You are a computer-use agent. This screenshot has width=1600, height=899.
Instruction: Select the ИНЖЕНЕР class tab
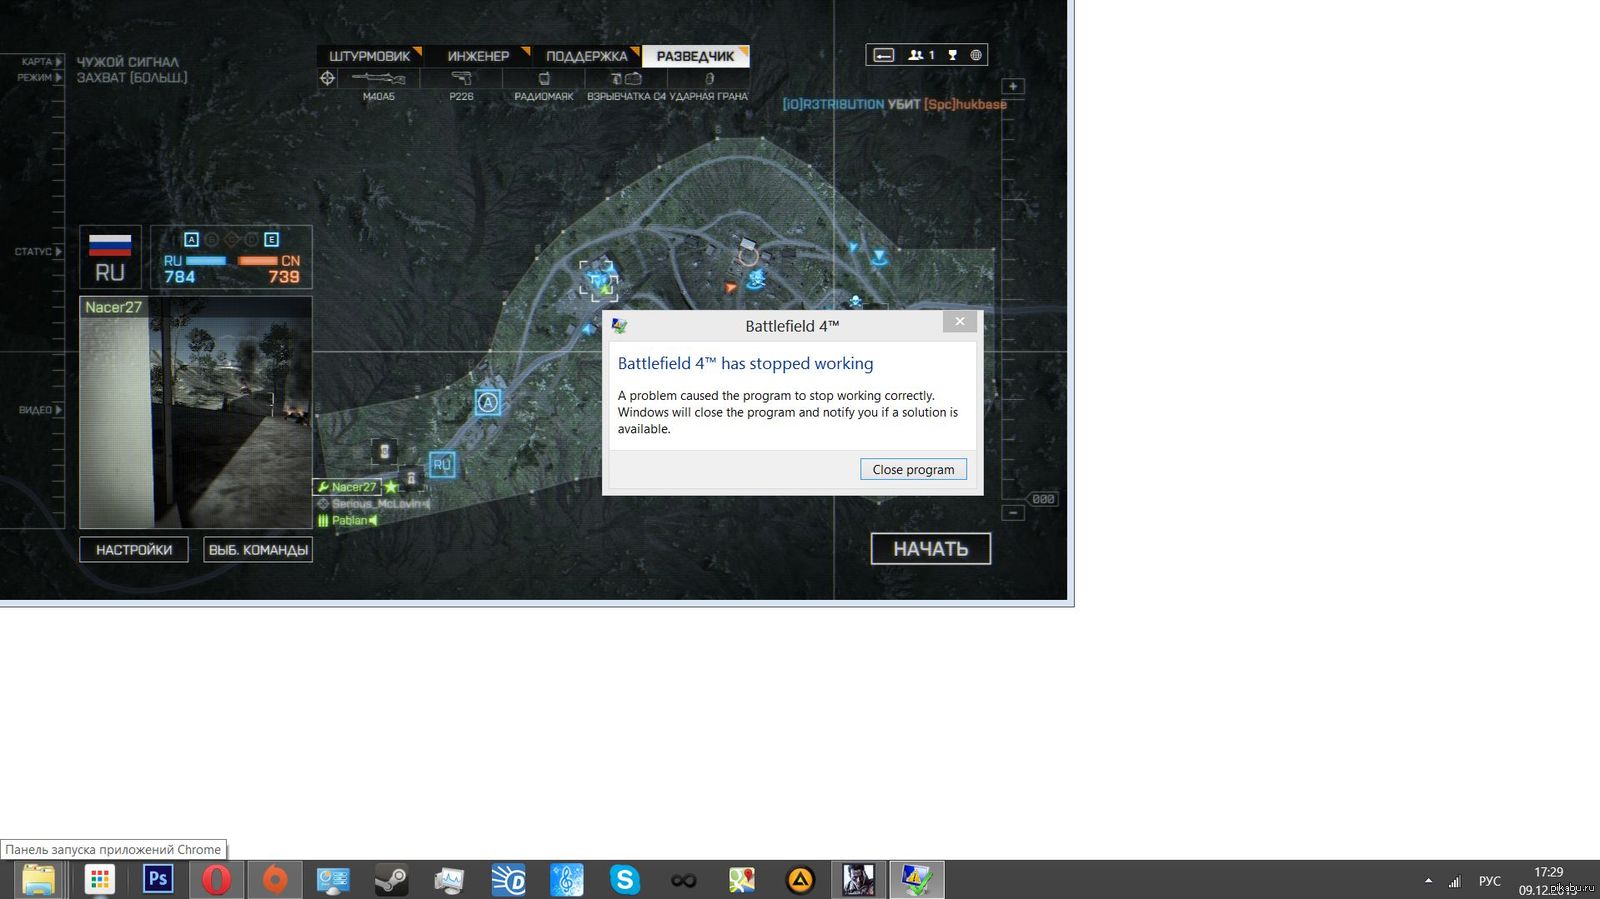point(478,56)
